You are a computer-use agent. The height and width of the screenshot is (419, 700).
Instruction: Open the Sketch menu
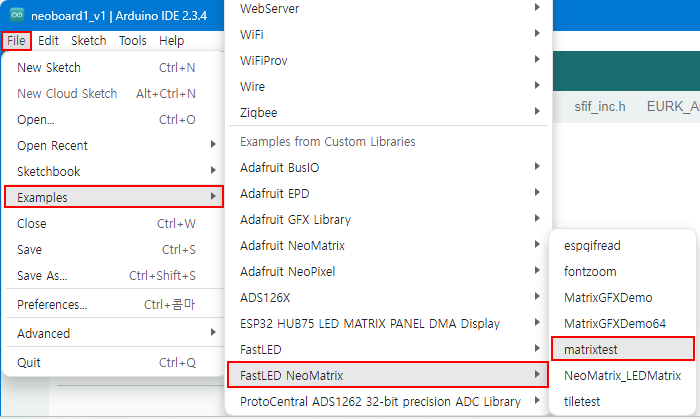tap(88, 41)
